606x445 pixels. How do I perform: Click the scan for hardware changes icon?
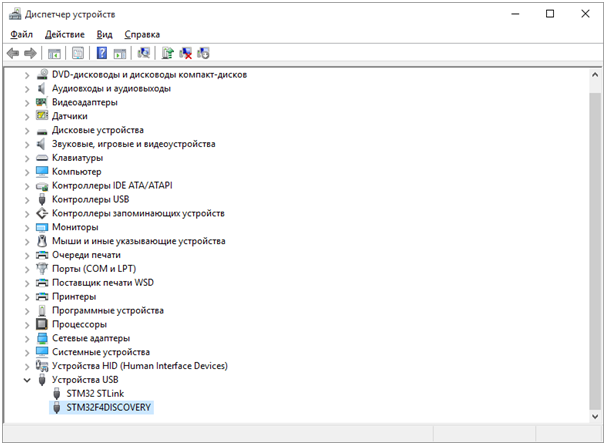144,53
